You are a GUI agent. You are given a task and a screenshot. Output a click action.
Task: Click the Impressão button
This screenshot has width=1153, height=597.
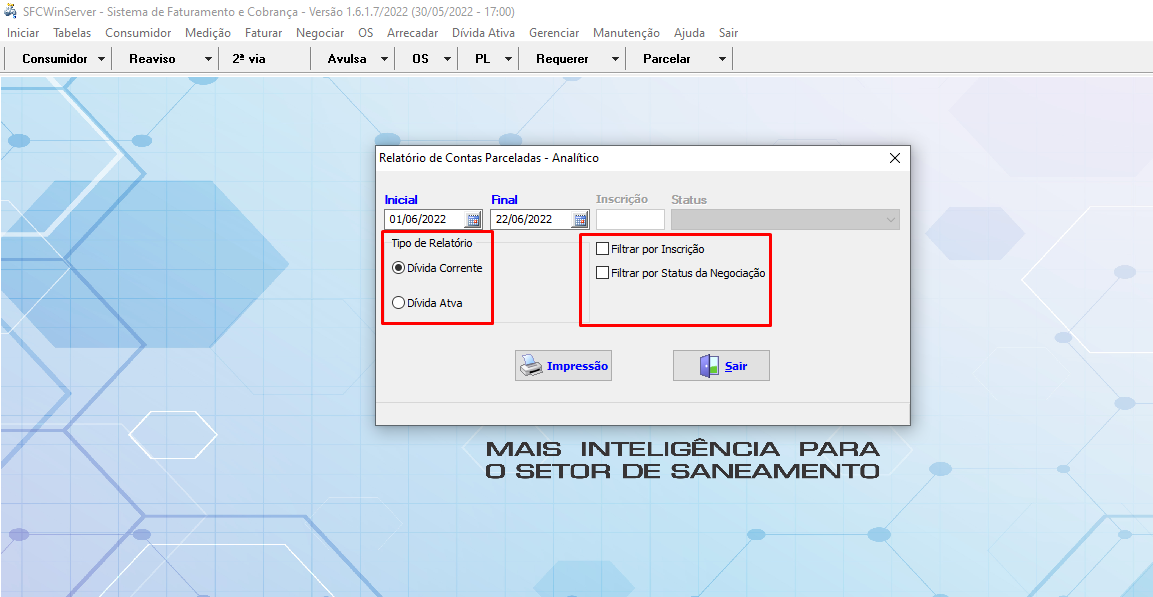563,365
